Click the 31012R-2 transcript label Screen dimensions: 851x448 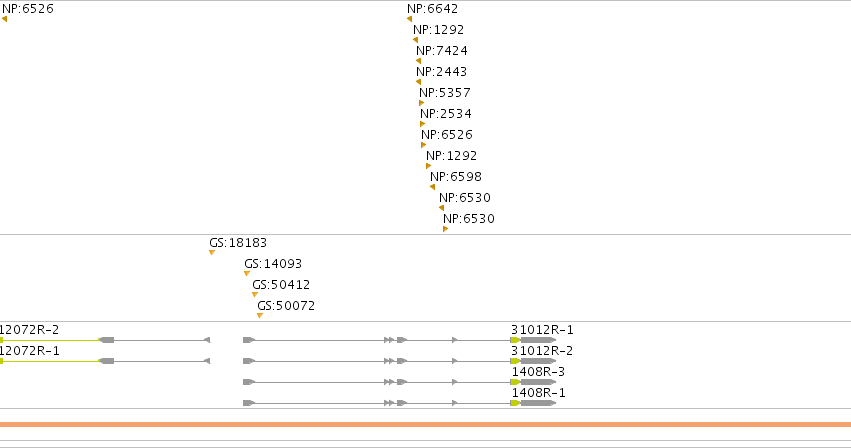pyautogui.click(x=542, y=351)
